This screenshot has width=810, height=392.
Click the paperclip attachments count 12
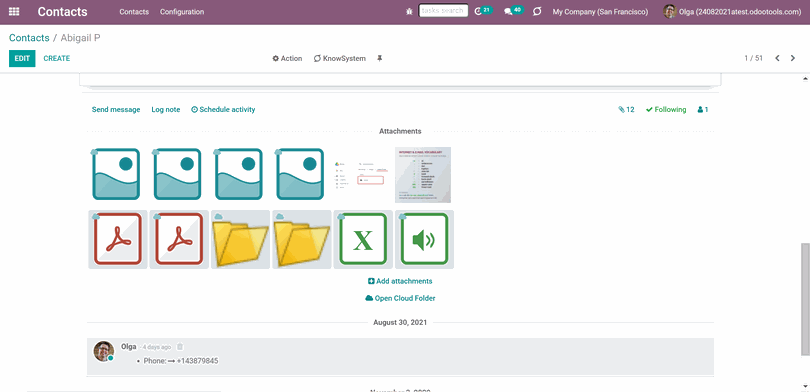(x=626, y=109)
